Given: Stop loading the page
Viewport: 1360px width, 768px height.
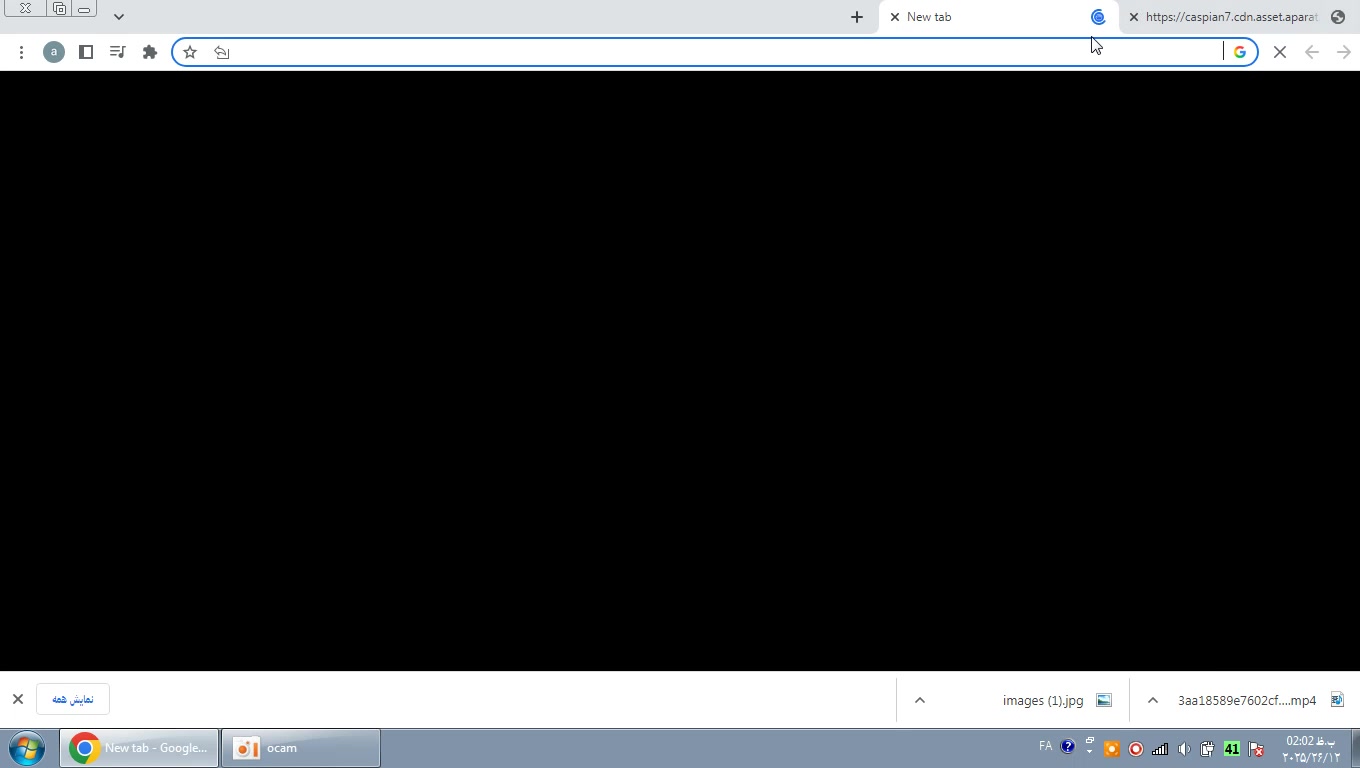Looking at the screenshot, I should coord(1280,52).
